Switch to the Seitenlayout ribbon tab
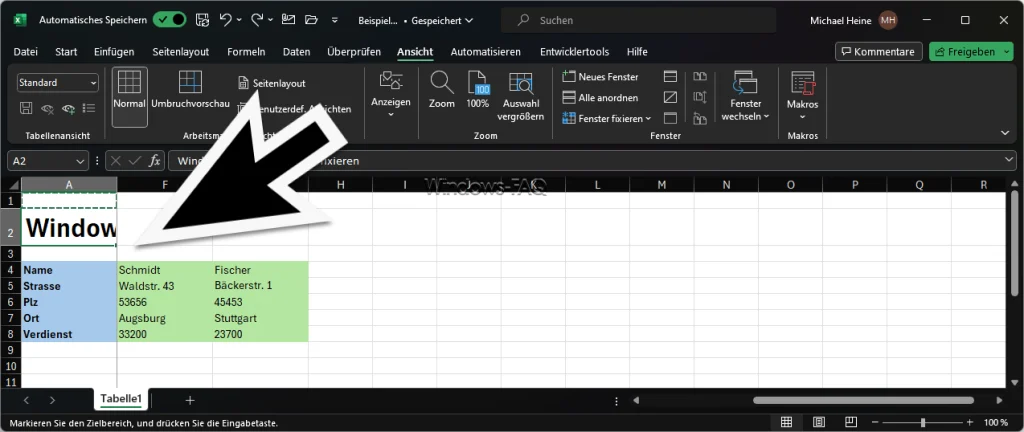Screen dimensions: 1024x432 pos(181,52)
